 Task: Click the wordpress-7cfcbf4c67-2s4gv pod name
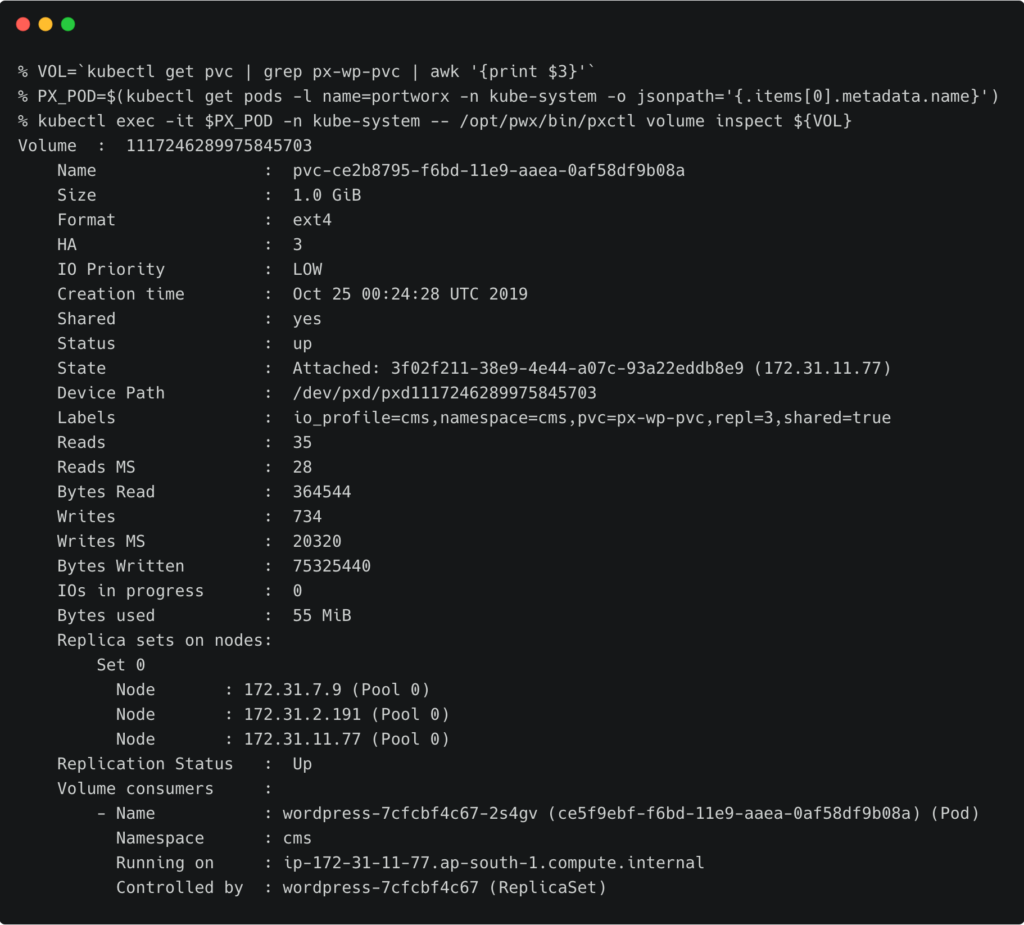pyautogui.click(x=410, y=813)
